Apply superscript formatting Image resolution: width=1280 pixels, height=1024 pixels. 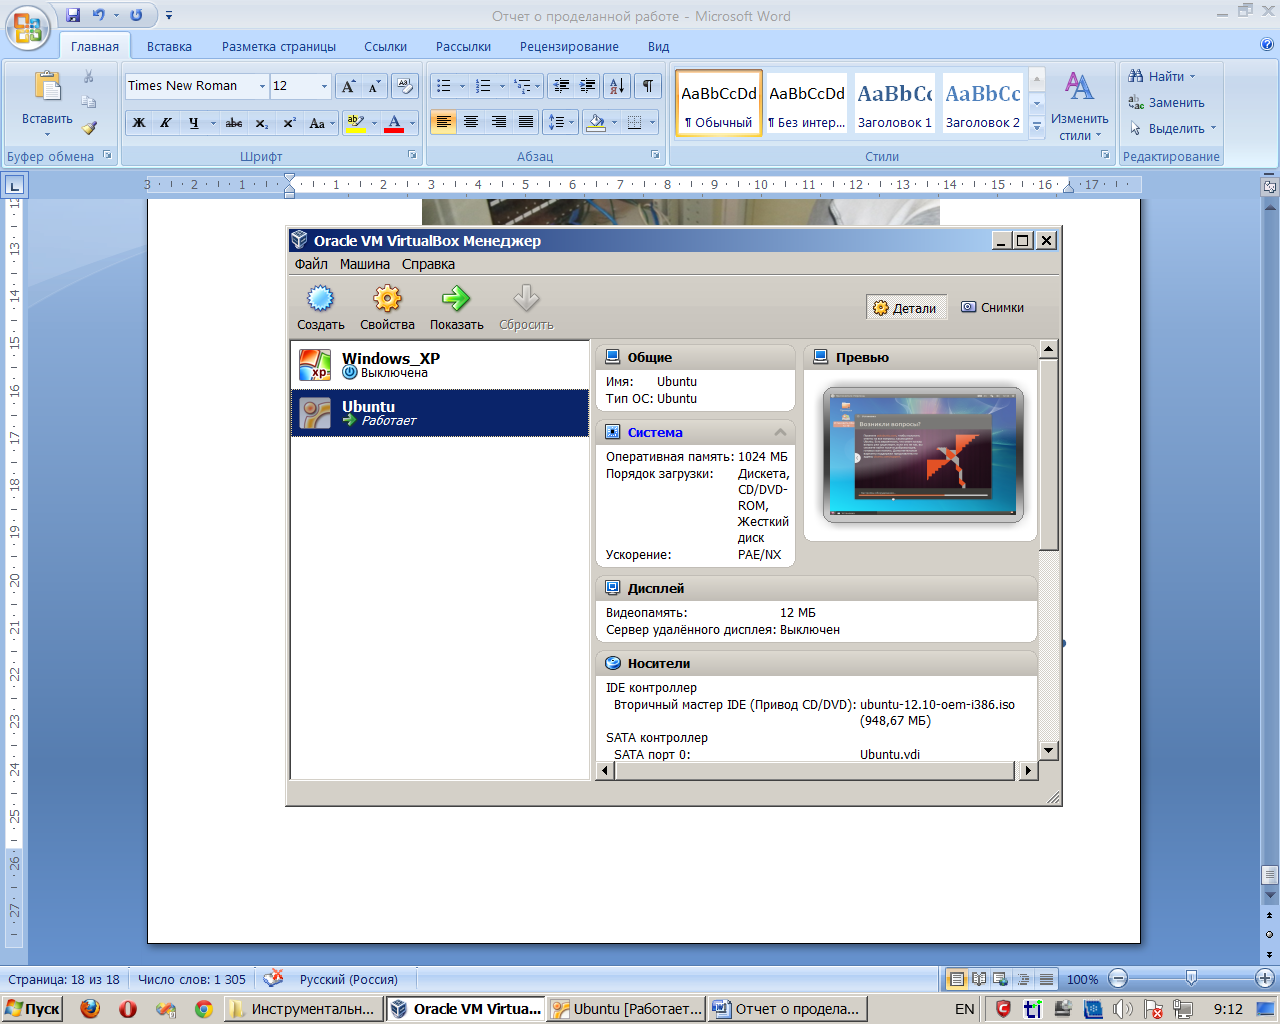289,123
